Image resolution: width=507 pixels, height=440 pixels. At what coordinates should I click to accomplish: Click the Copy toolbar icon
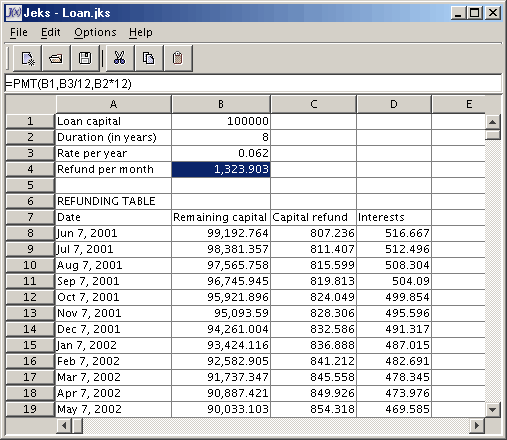click(149, 58)
